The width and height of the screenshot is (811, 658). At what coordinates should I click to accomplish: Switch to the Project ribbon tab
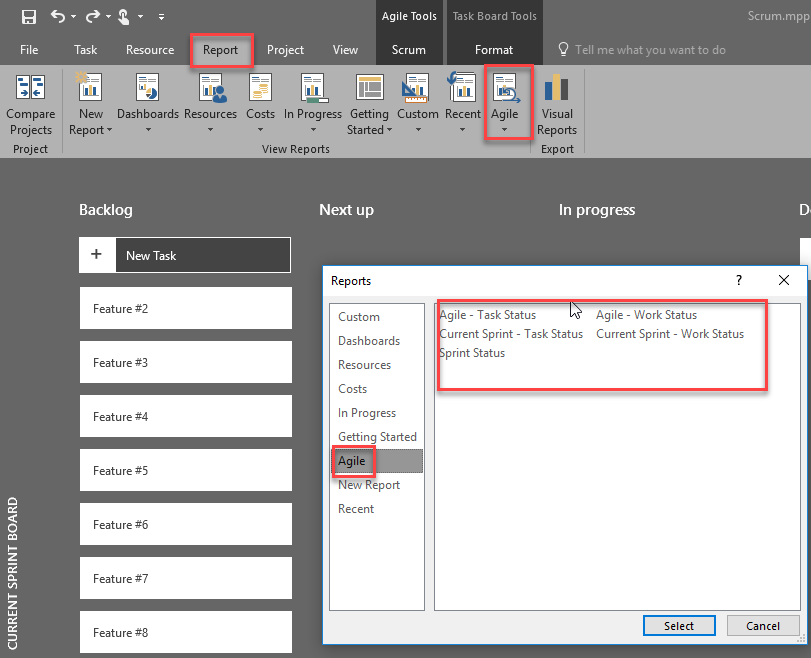click(285, 50)
